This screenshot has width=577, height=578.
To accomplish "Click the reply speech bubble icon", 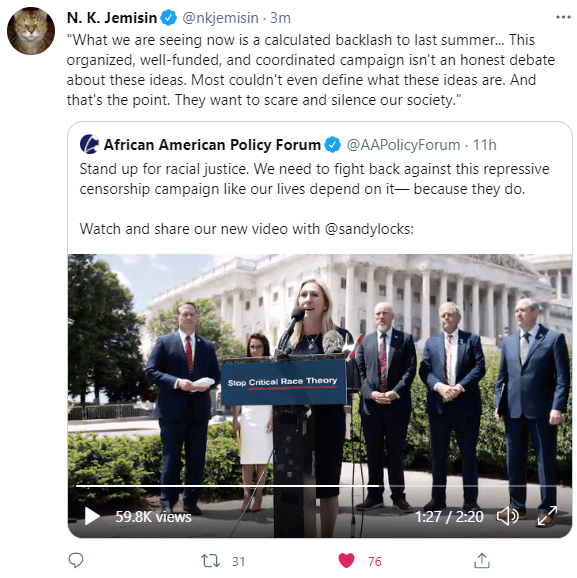I will click(x=76, y=560).
